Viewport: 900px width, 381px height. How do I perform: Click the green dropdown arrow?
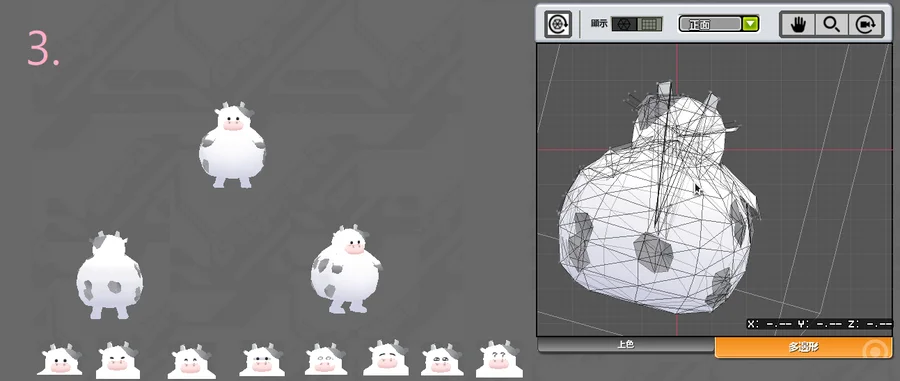[750, 24]
